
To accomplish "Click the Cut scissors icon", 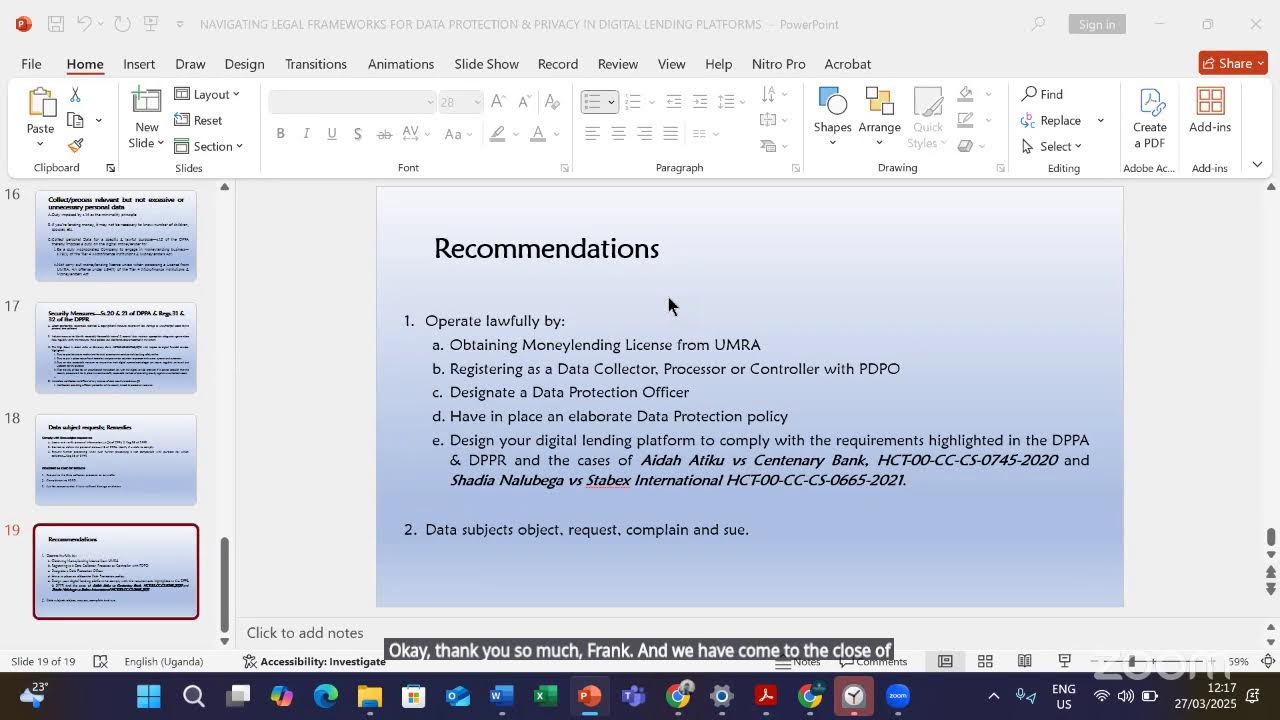I will (75, 94).
